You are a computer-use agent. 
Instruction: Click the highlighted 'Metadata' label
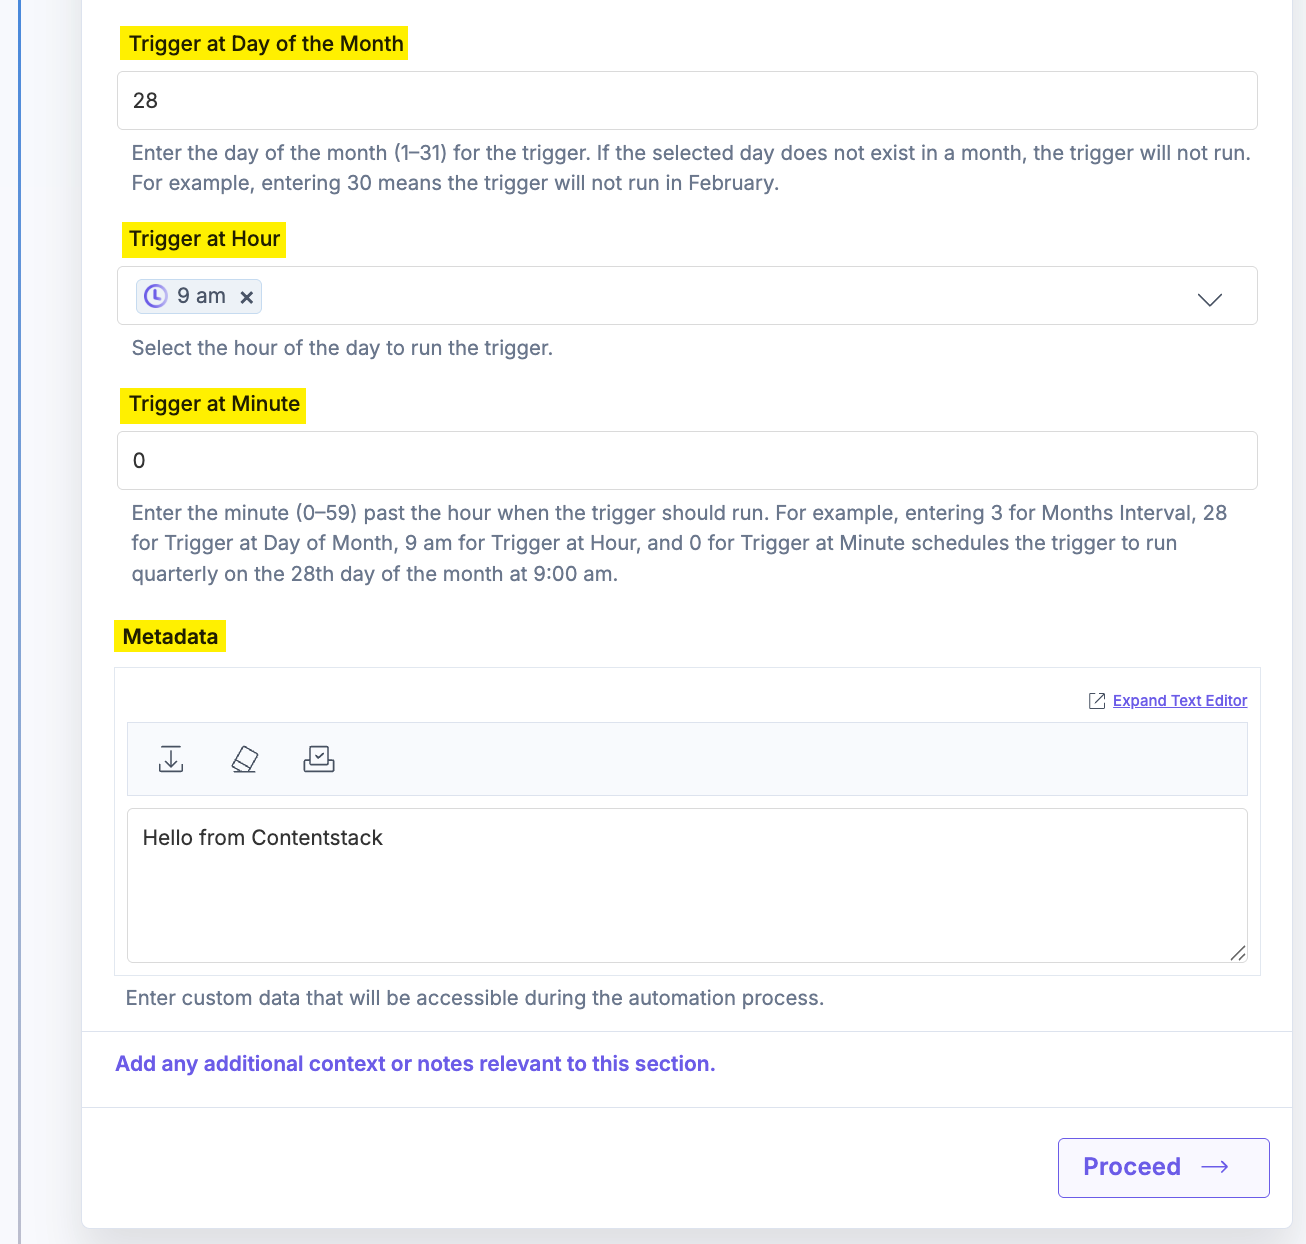[170, 637]
